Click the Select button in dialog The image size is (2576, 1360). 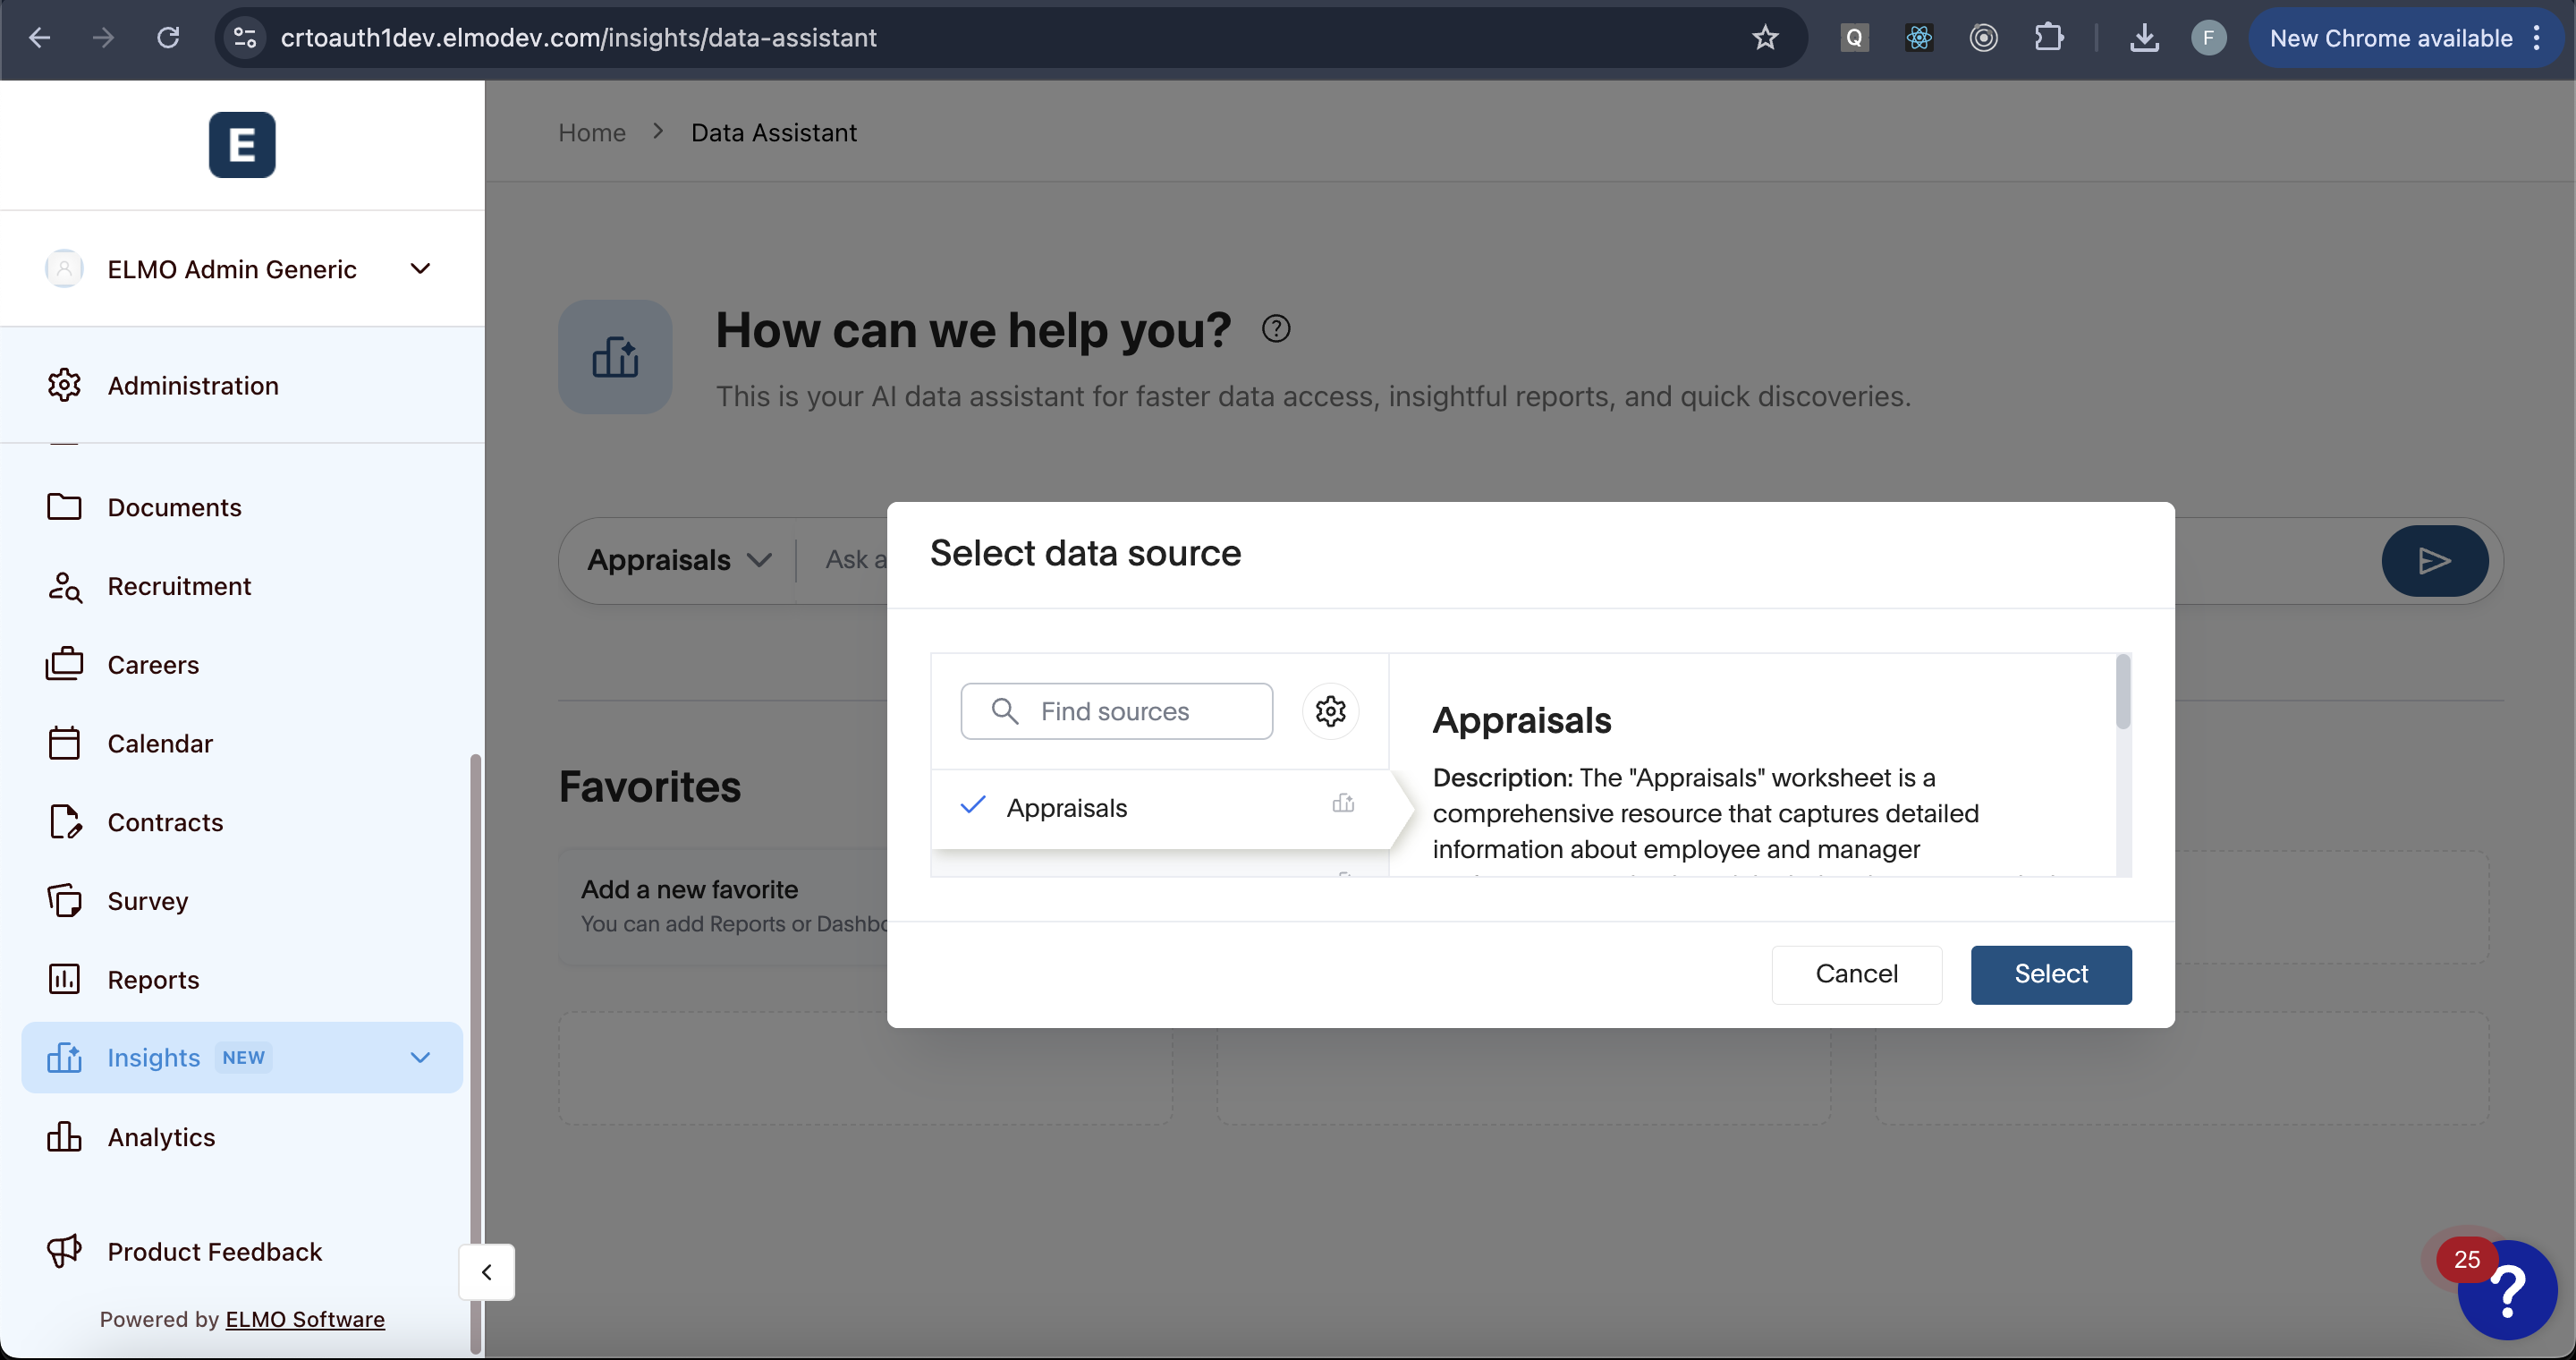coord(2050,974)
